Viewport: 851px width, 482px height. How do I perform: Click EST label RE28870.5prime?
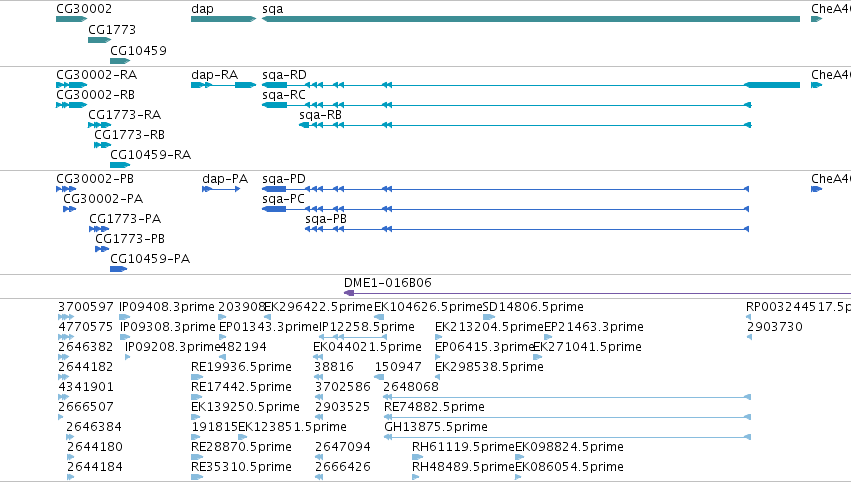[242, 447]
